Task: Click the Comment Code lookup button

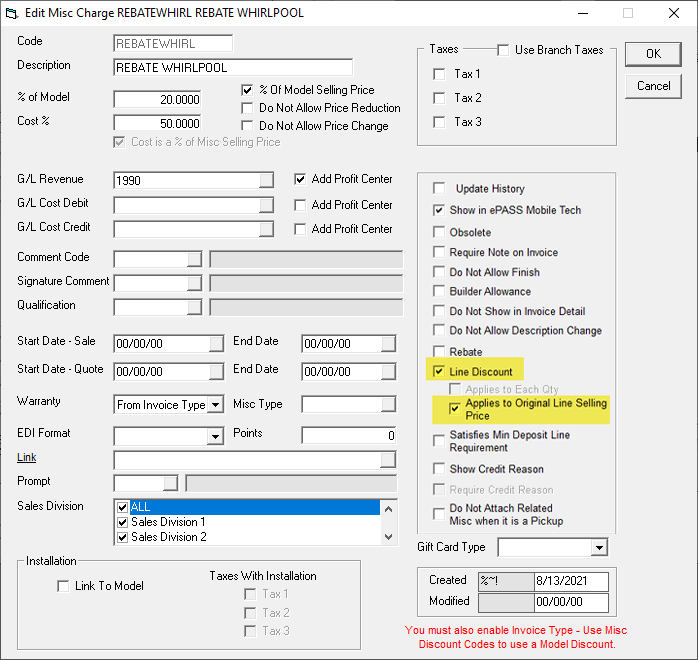Action: click(x=195, y=259)
